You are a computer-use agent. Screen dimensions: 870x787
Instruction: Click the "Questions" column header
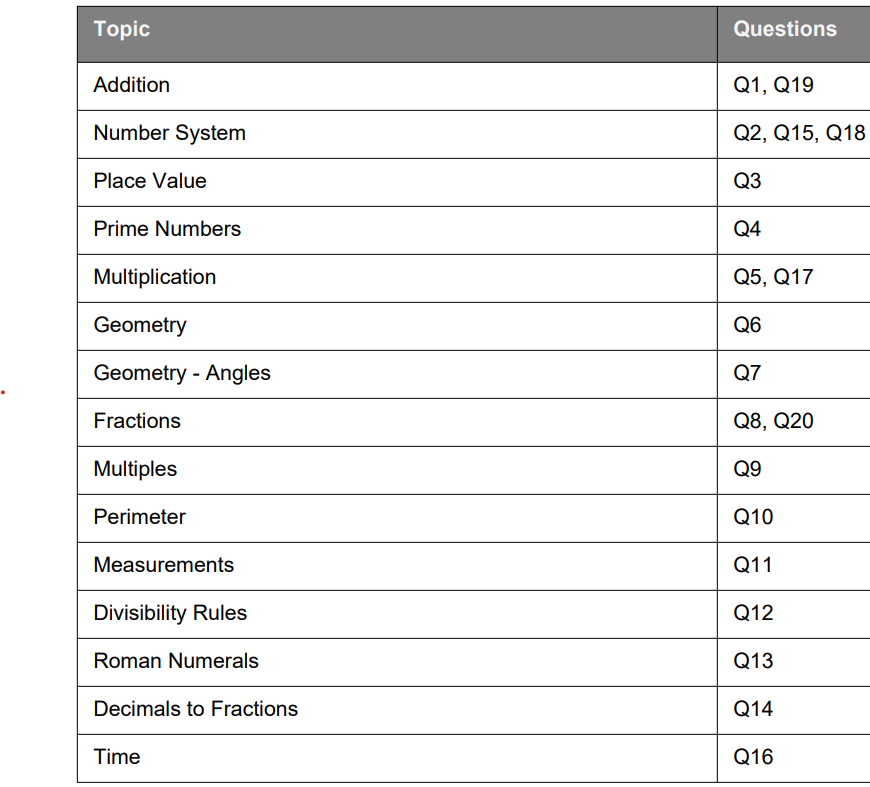point(785,29)
